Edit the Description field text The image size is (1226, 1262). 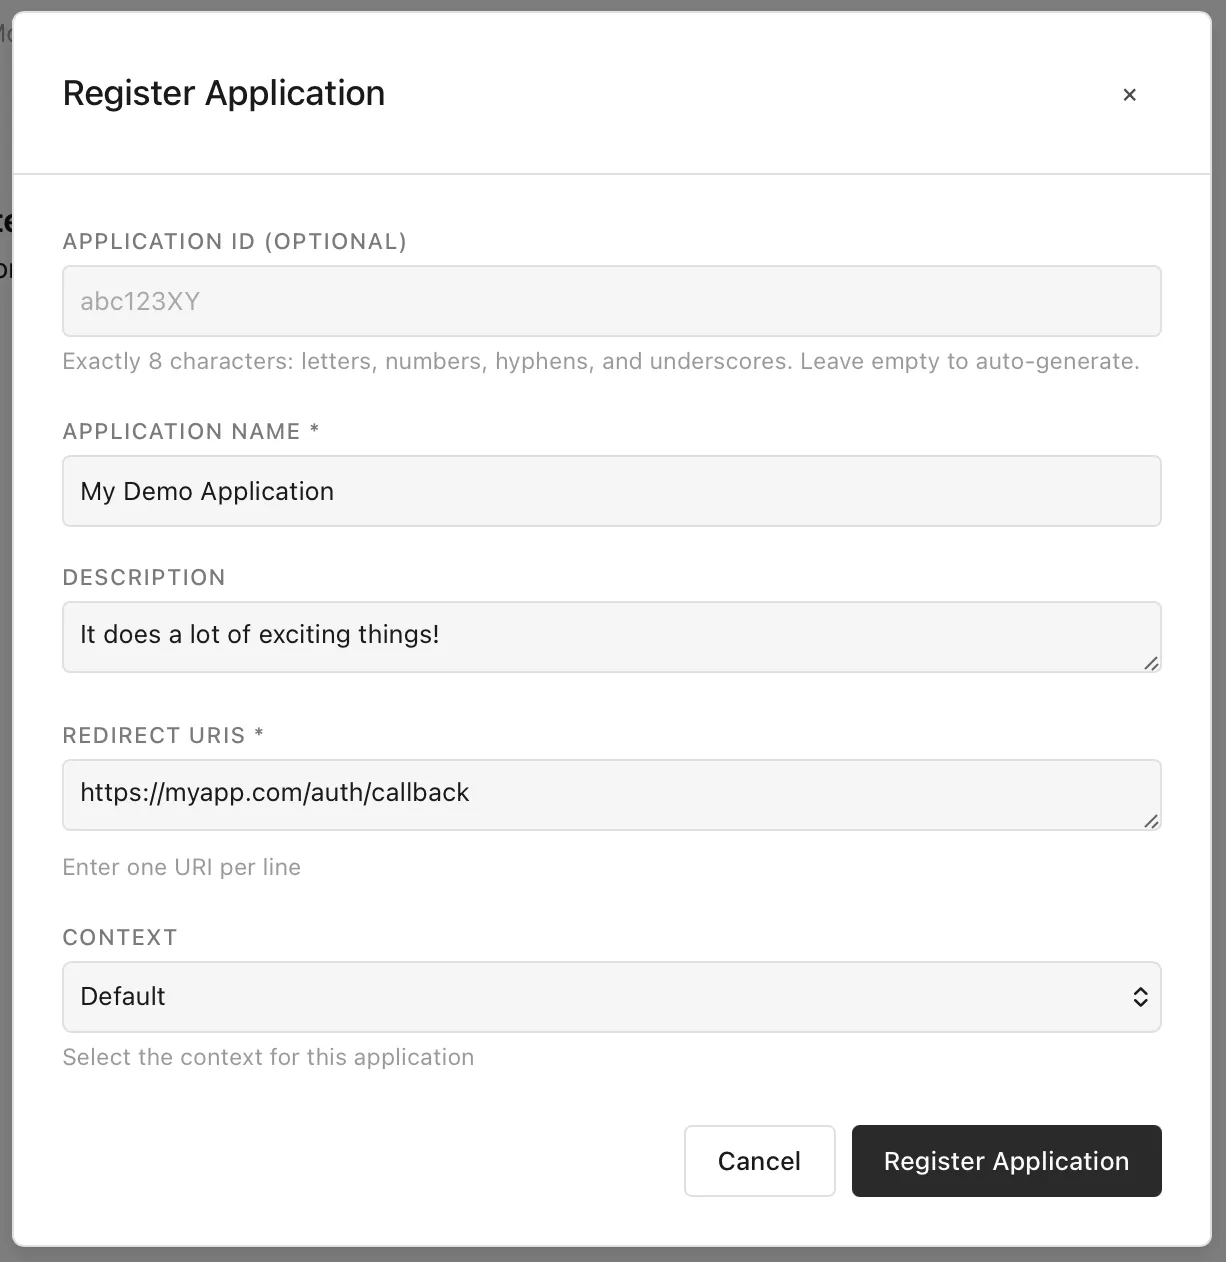click(611, 636)
